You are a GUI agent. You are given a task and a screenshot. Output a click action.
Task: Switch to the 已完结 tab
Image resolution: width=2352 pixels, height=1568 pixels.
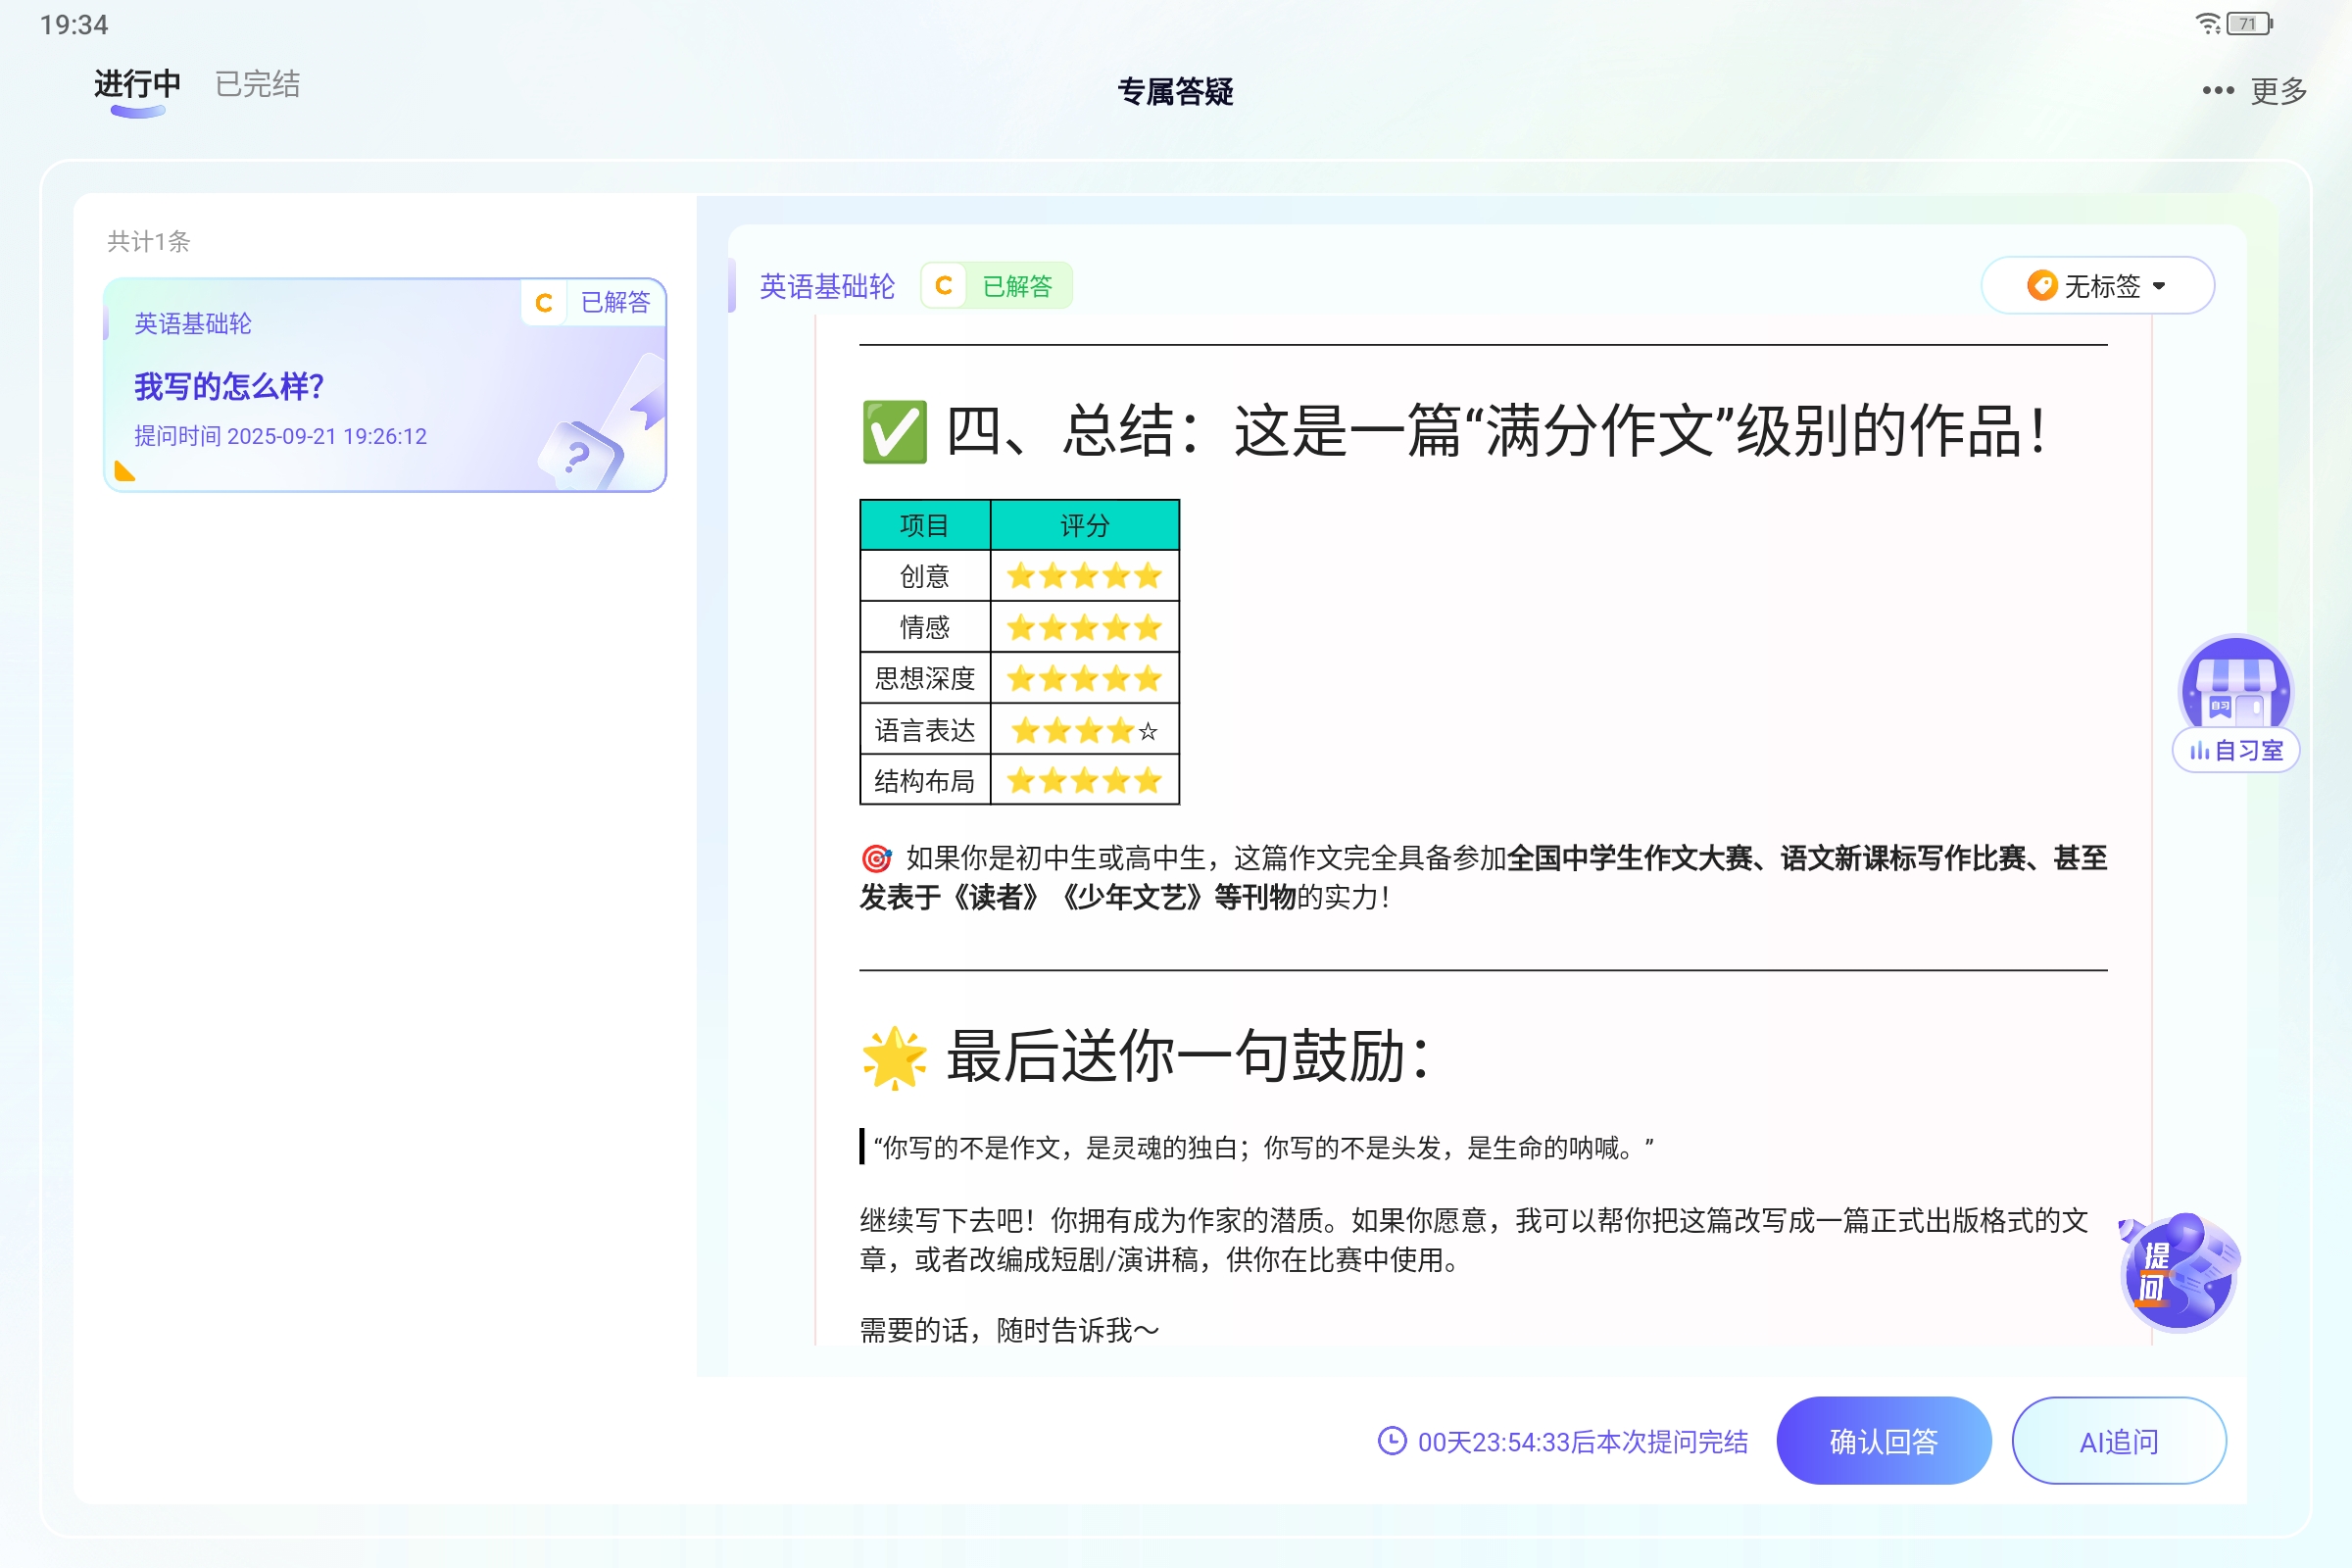coord(256,84)
